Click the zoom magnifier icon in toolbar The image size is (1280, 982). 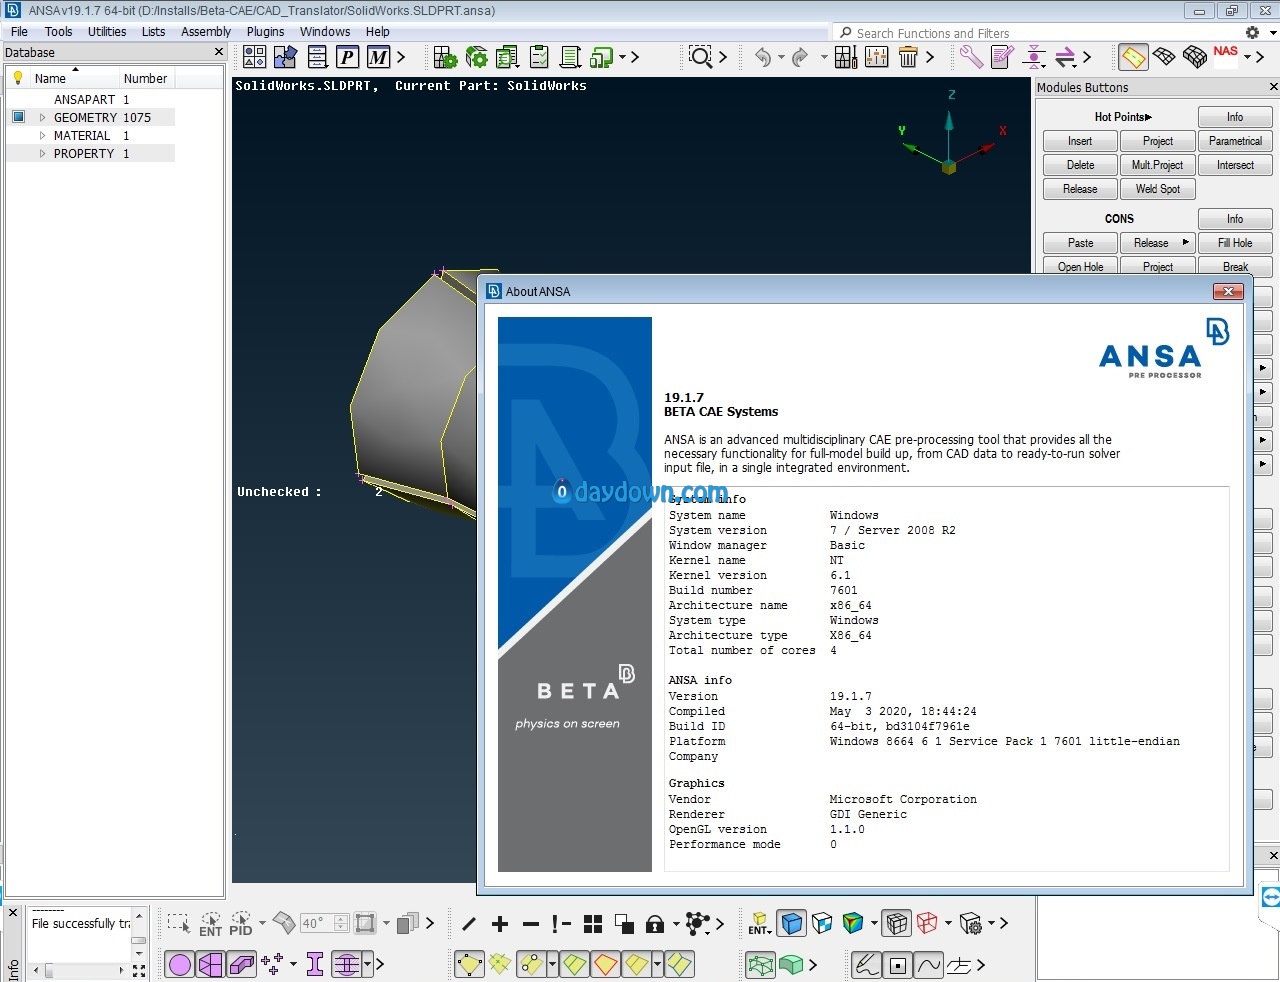[x=701, y=57]
